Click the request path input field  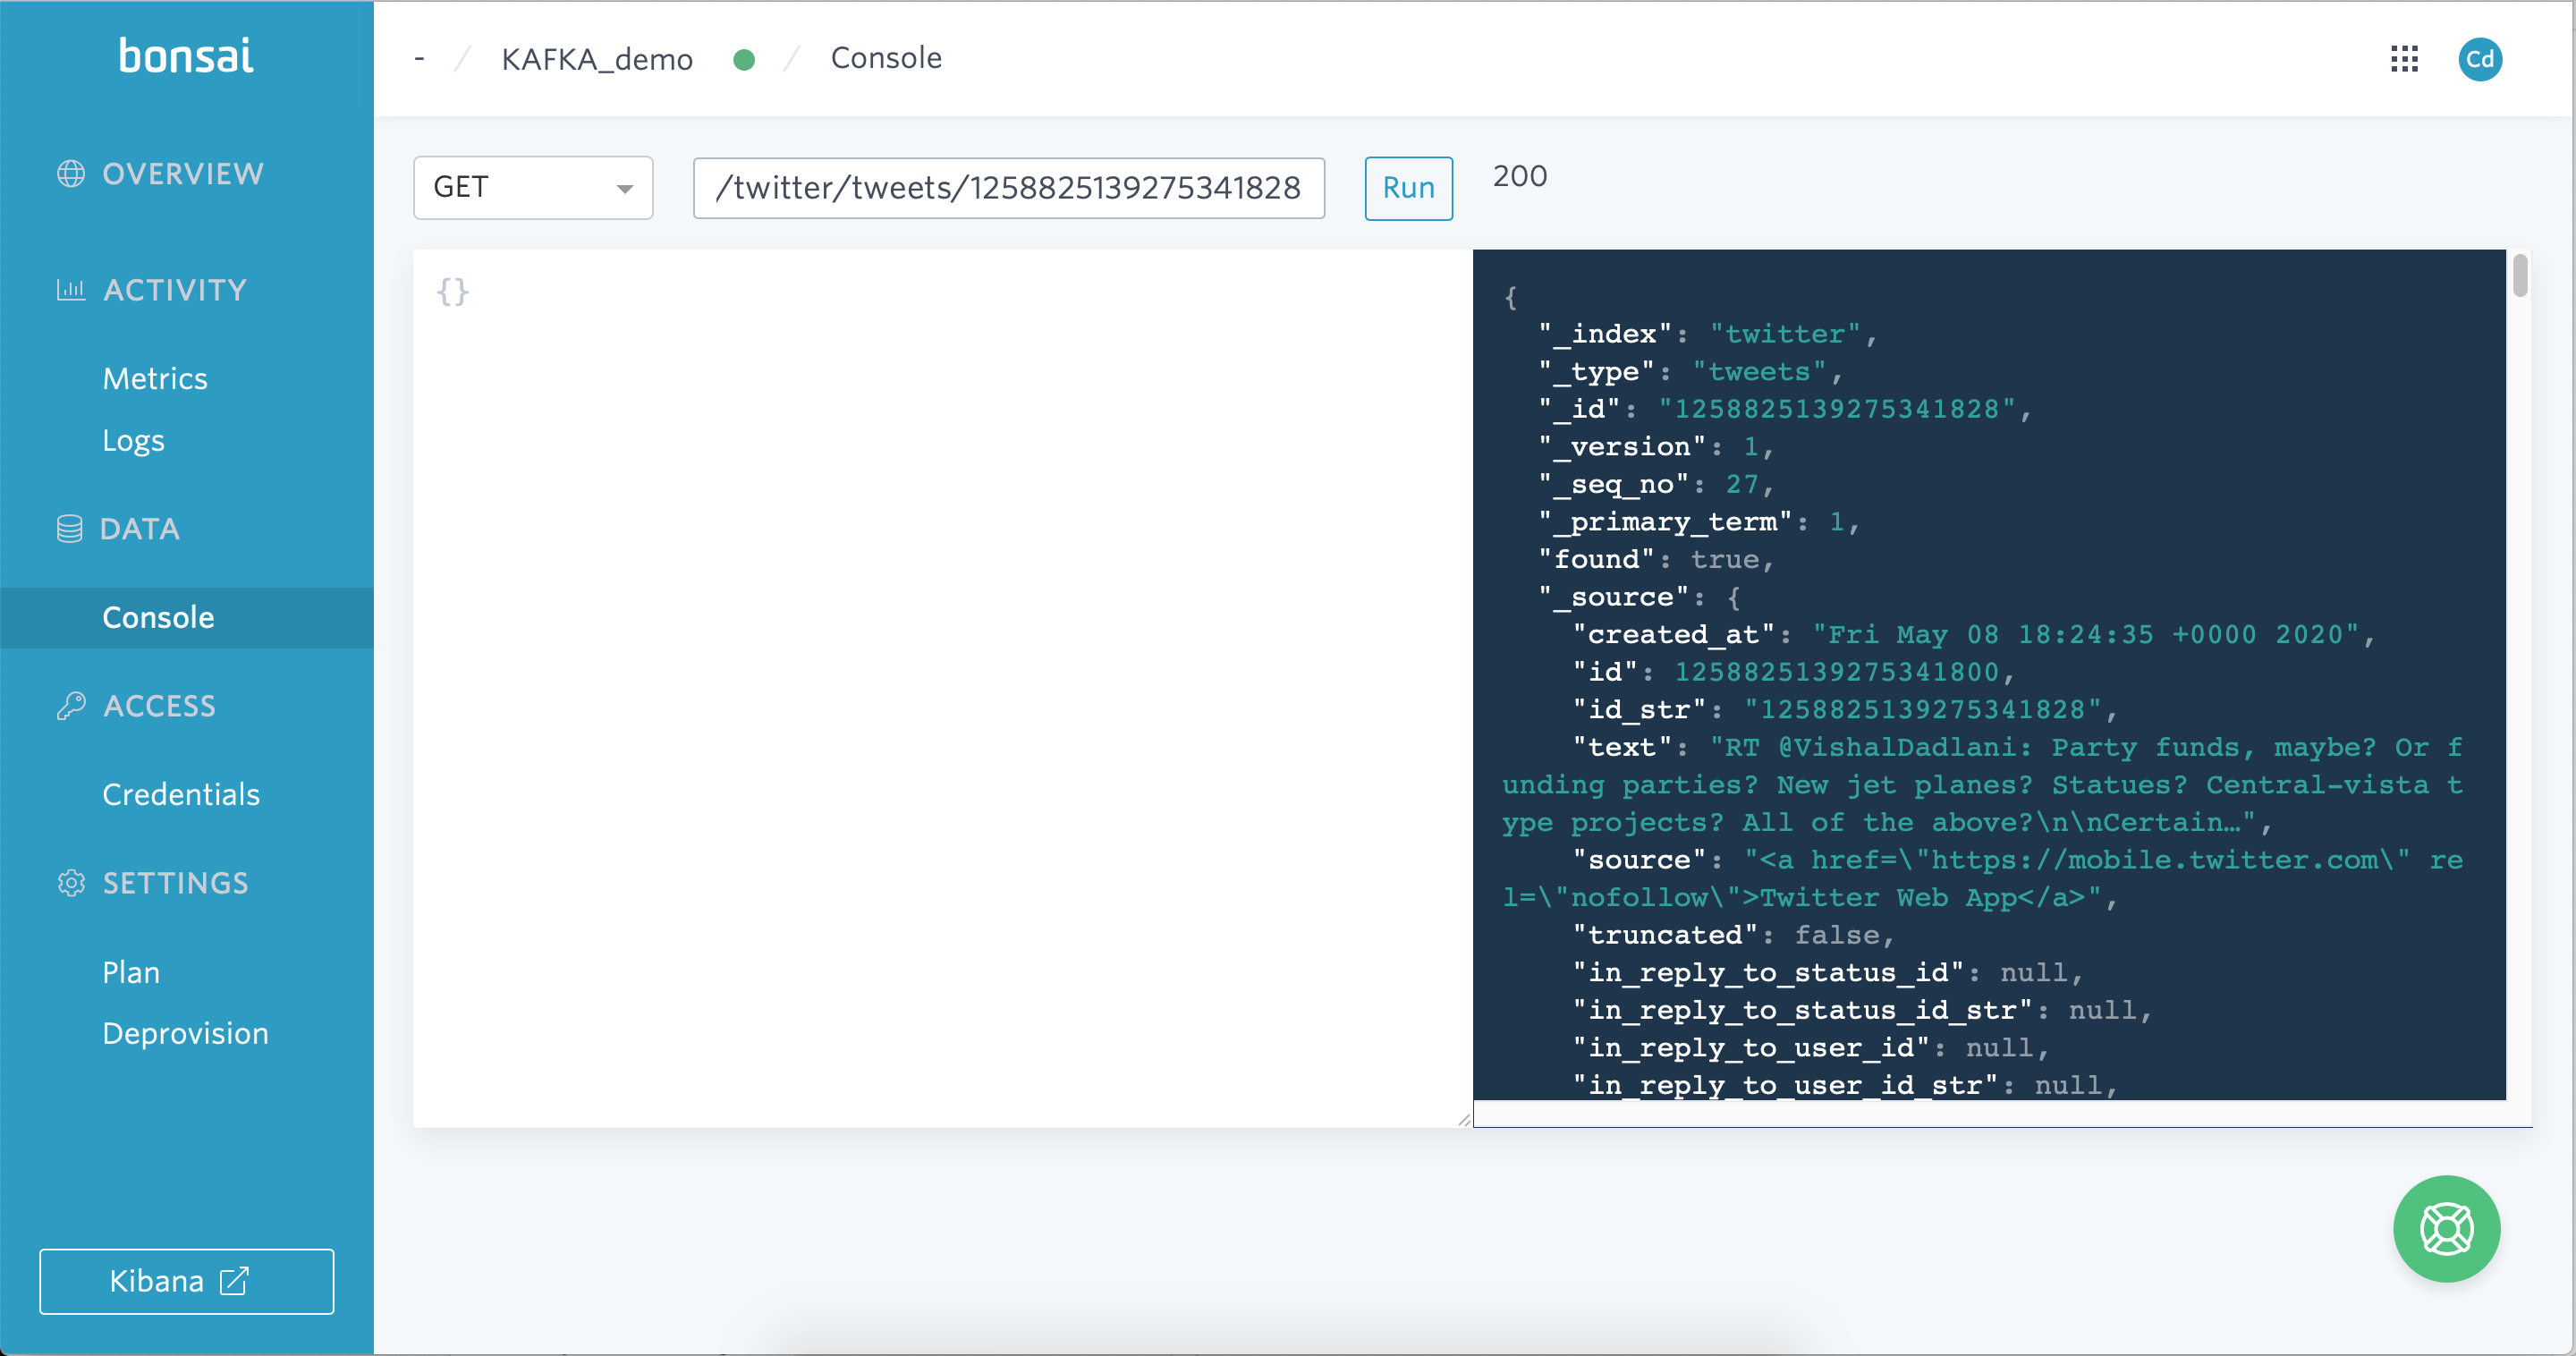(1008, 187)
